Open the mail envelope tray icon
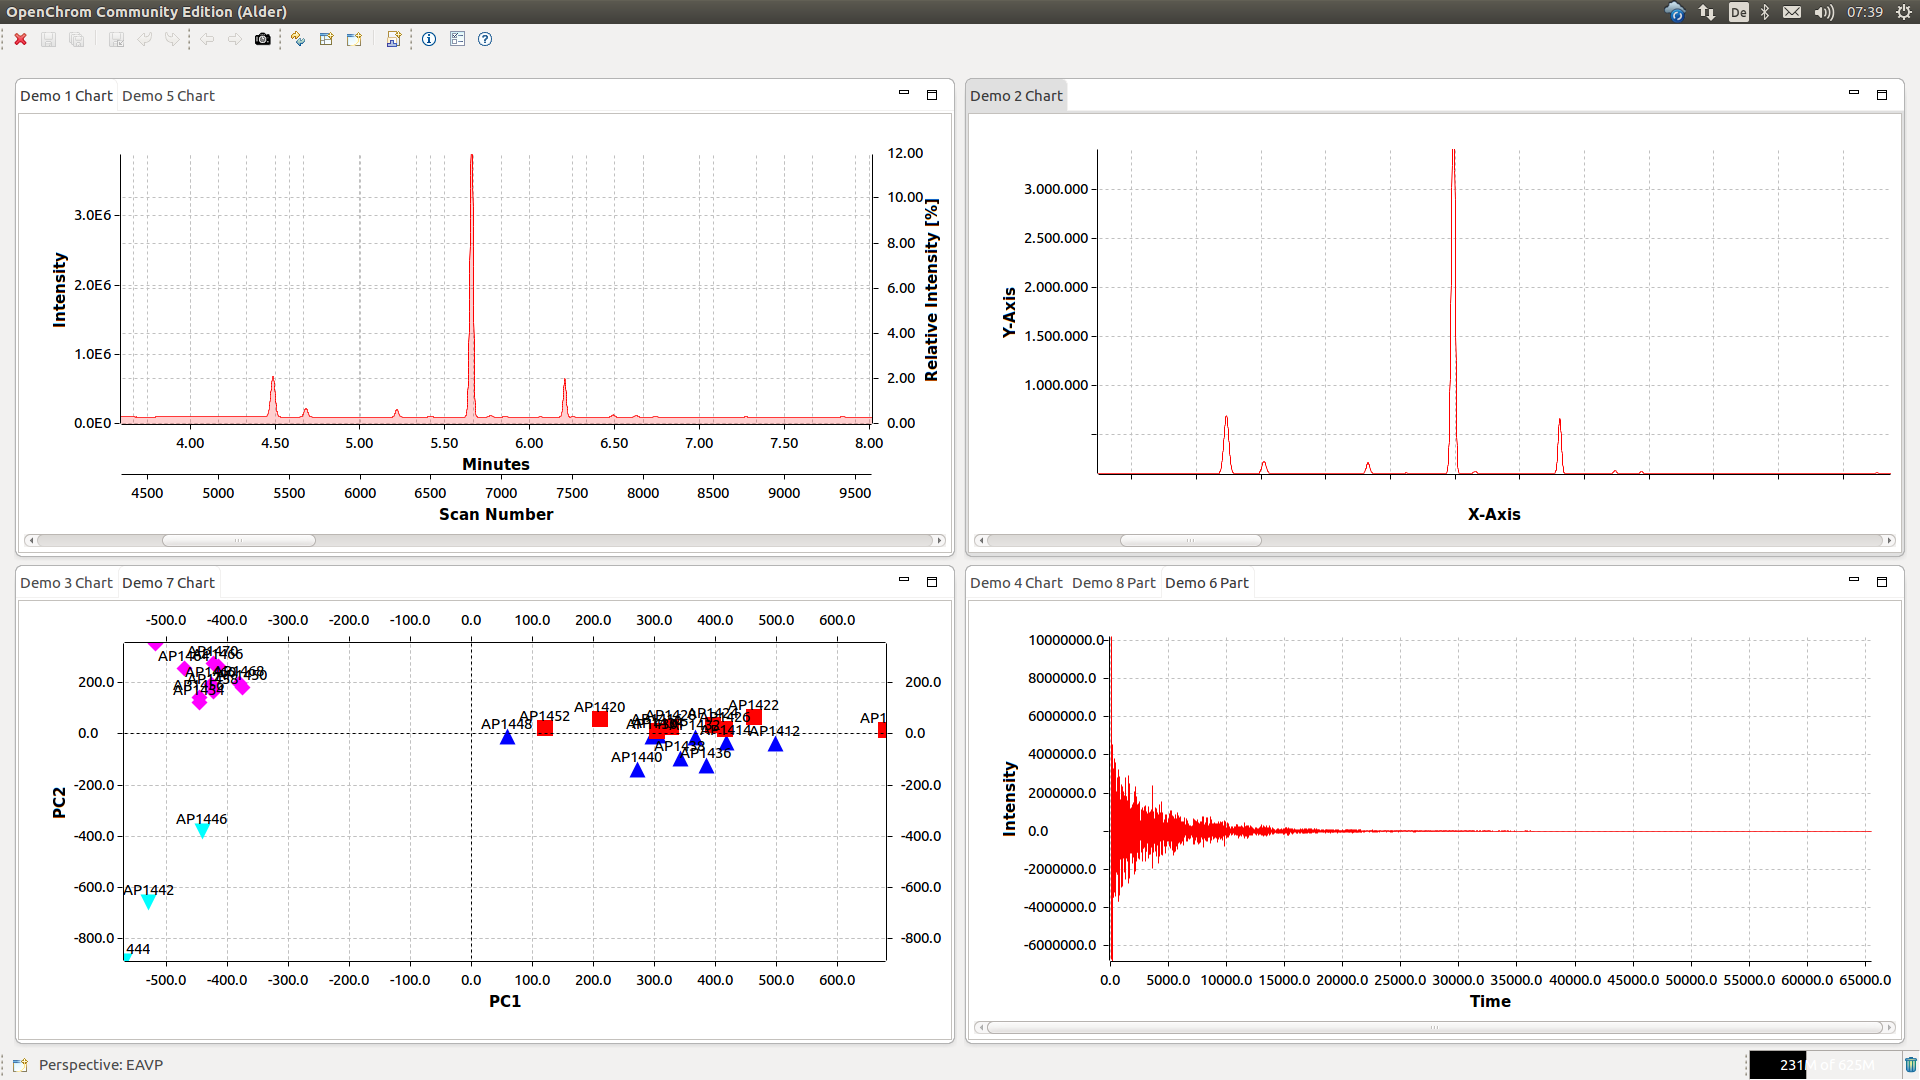The image size is (1920, 1080). [1792, 12]
